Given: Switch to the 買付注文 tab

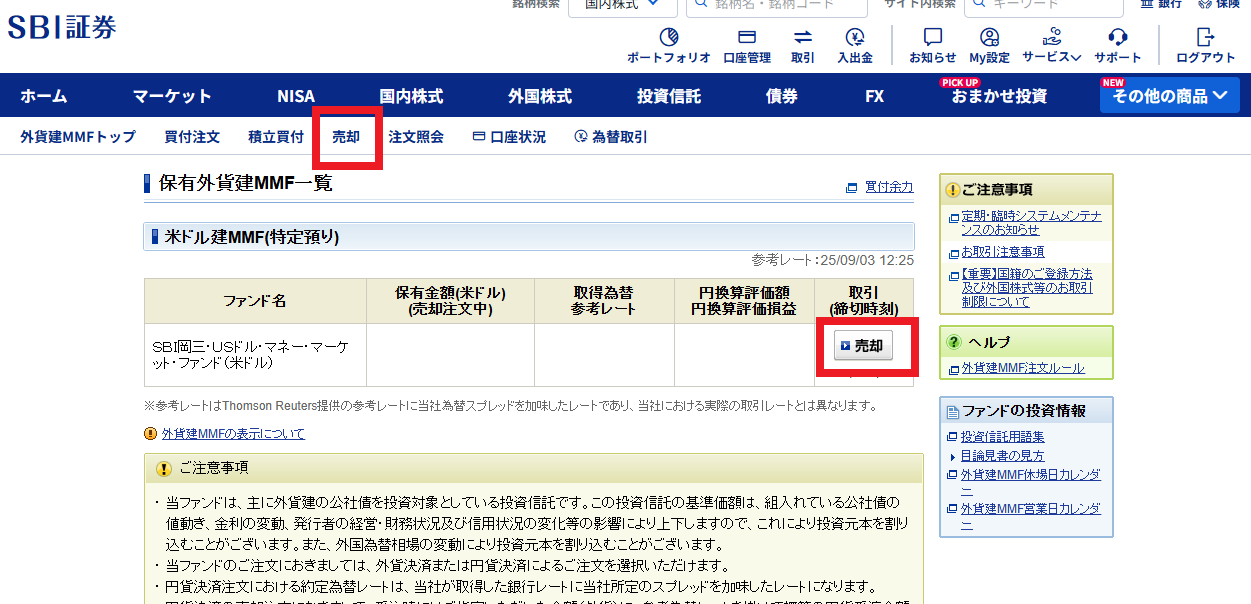Looking at the screenshot, I should click(x=192, y=137).
